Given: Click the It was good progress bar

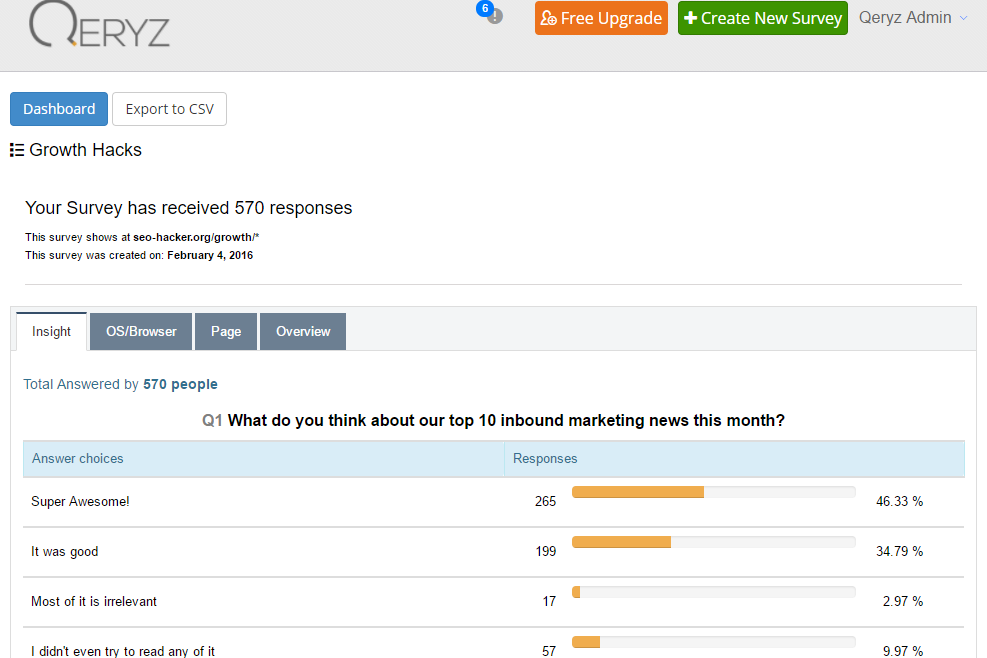Looking at the screenshot, I should click(x=713, y=542).
